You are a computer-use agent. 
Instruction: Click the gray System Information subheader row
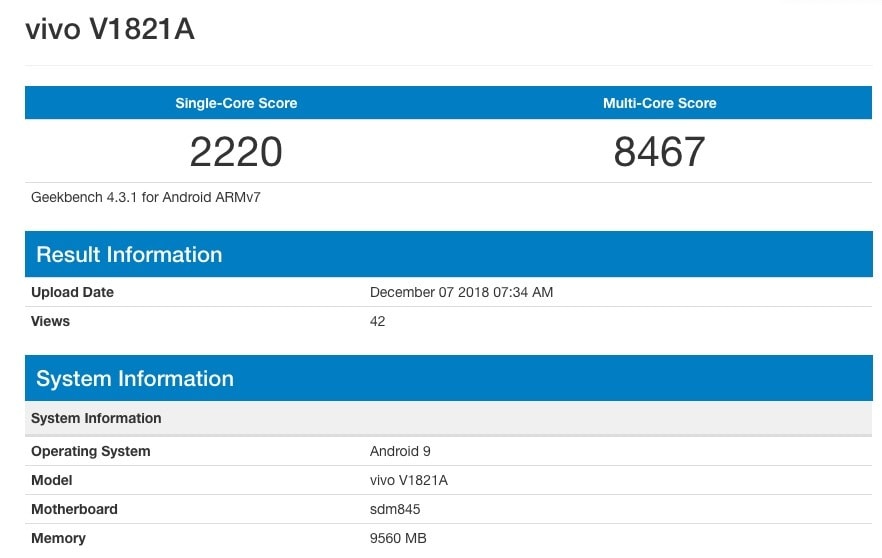tap(449, 418)
